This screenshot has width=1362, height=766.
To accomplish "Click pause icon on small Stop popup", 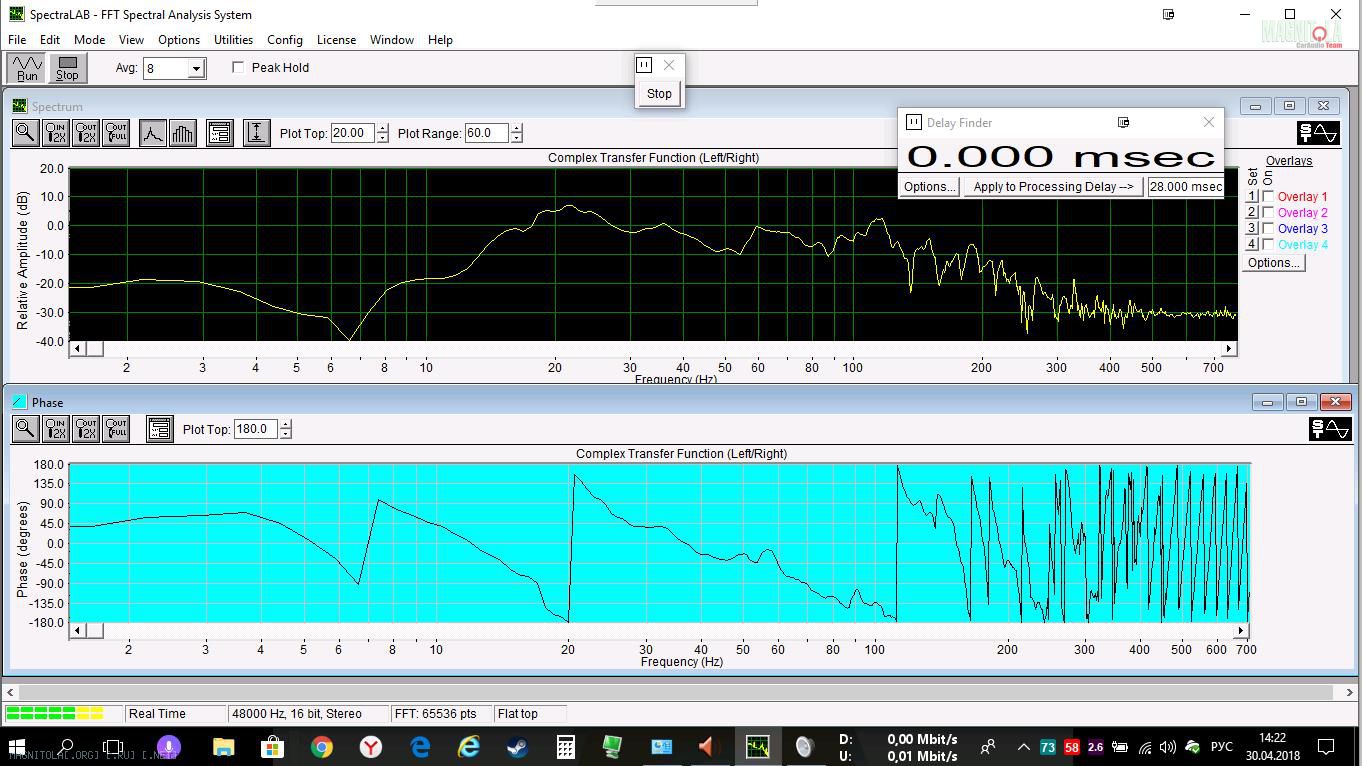I will tap(644, 65).
